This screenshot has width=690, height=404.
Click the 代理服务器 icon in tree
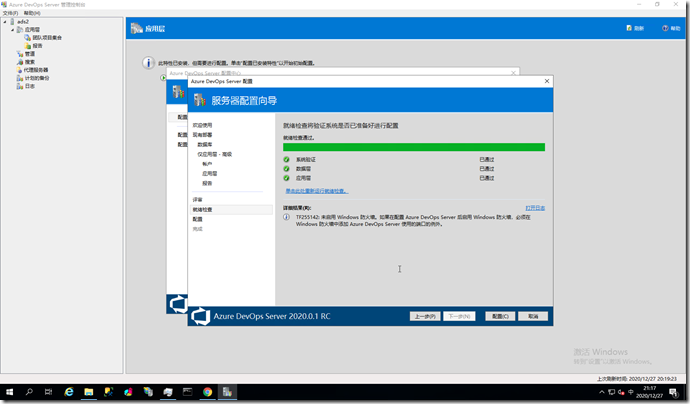coord(20,70)
